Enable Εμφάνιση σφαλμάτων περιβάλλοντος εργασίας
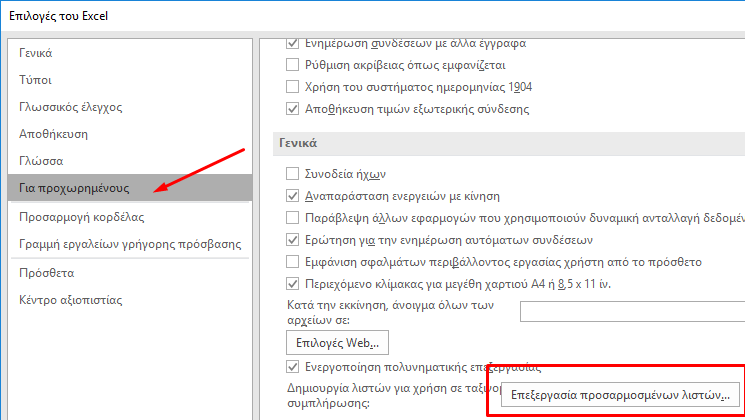 click(293, 262)
